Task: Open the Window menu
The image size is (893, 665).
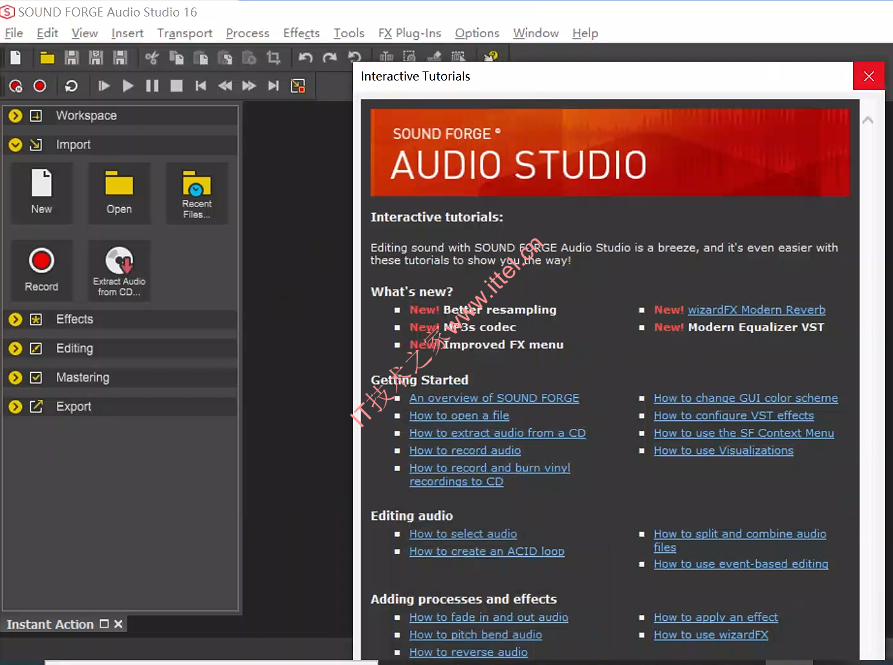Action: tap(535, 33)
